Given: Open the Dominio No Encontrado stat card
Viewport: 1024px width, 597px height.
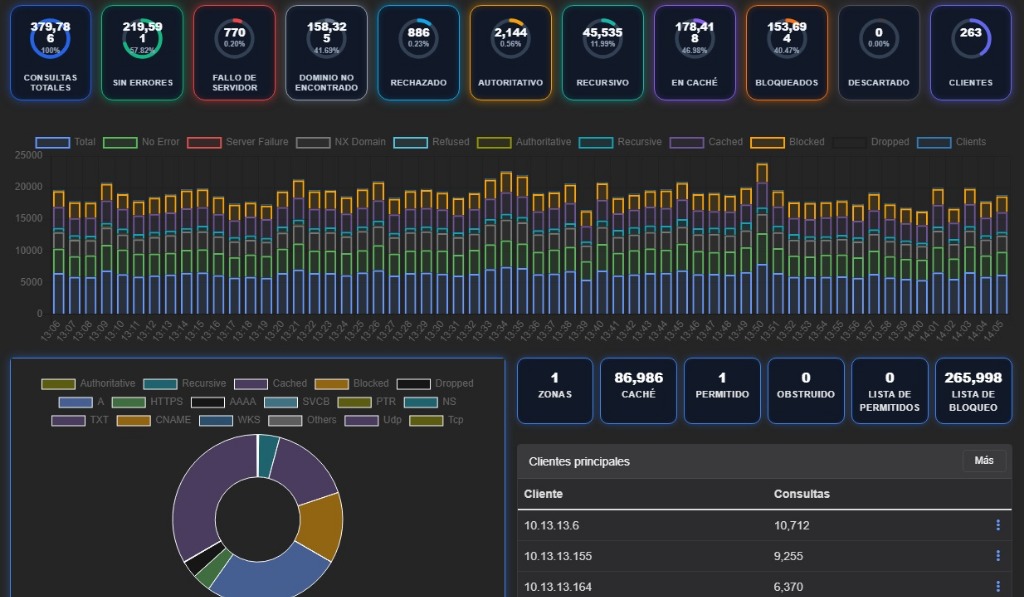Looking at the screenshot, I should click(327, 53).
